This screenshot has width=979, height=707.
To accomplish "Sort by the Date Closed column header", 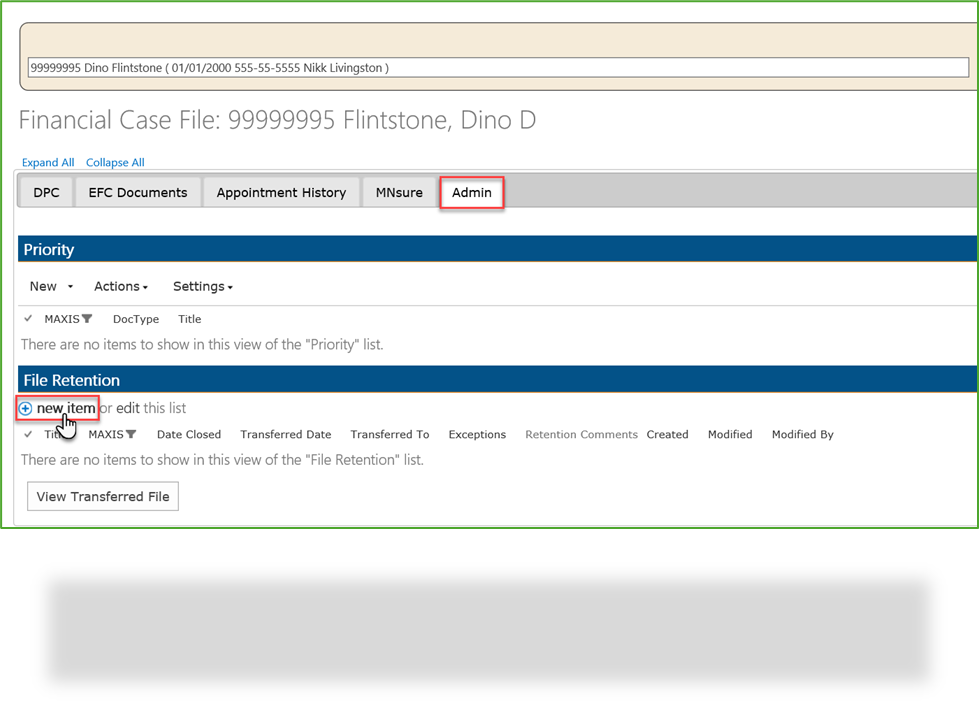I will pyautogui.click(x=188, y=434).
